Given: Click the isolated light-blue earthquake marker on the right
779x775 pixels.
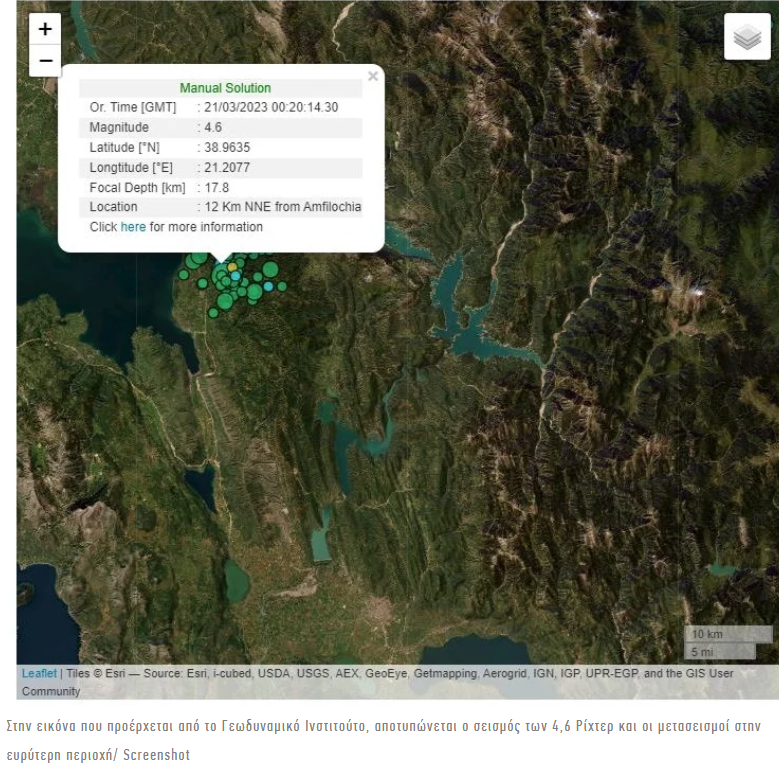Looking at the screenshot, I should pos(268,287).
